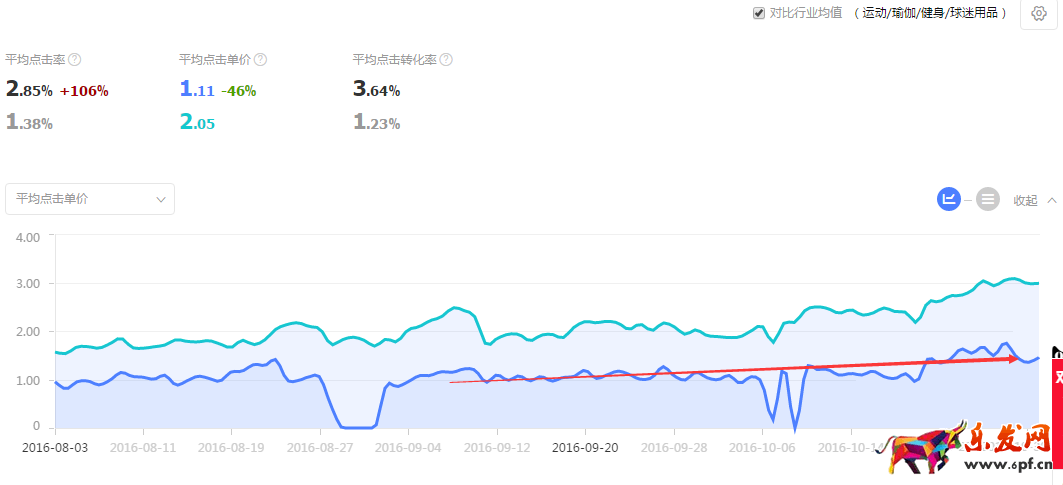Screen dimensions: 1063x485
Task: Click help icon beside 平均点击单价
Action: [259, 60]
